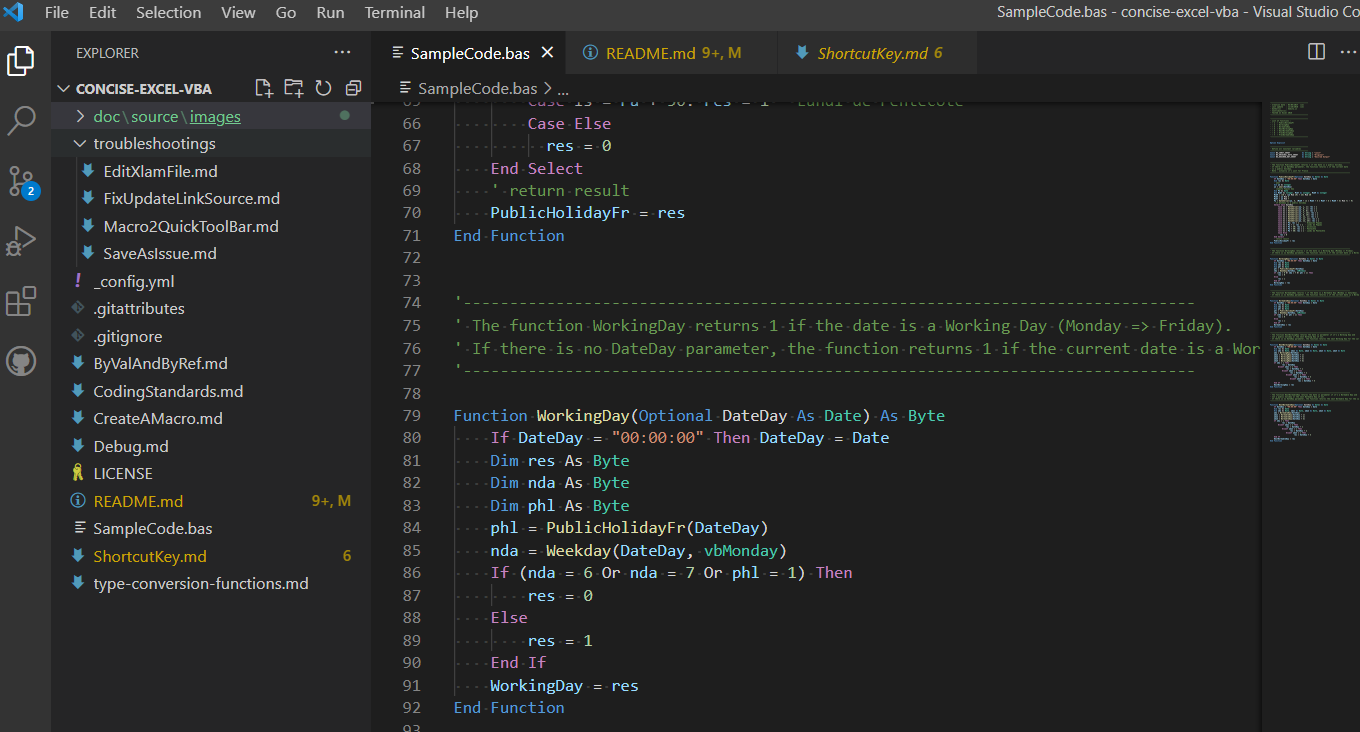Open ByValAndByRef.md file
This screenshot has height=732, width=1360.
(x=211, y=364)
